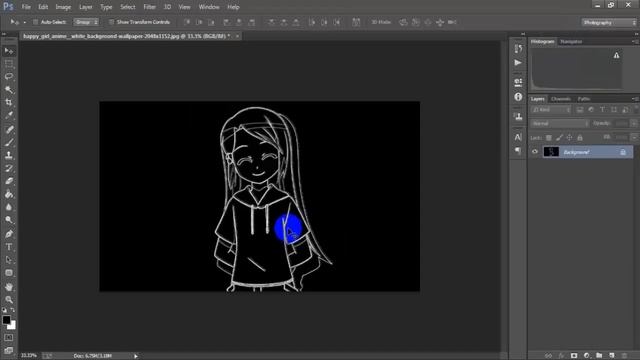This screenshot has height=360, width=640.
Task: Select the History Brush tool
Action: [x=9, y=168]
